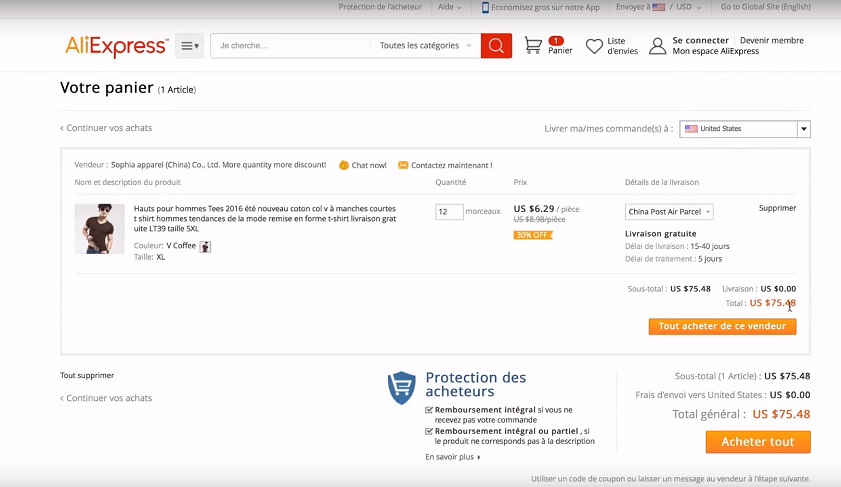Image resolution: width=841 pixels, height=487 pixels.
Task: Click the V Coffee color swatch thumbnail
Action: (205, 246)
